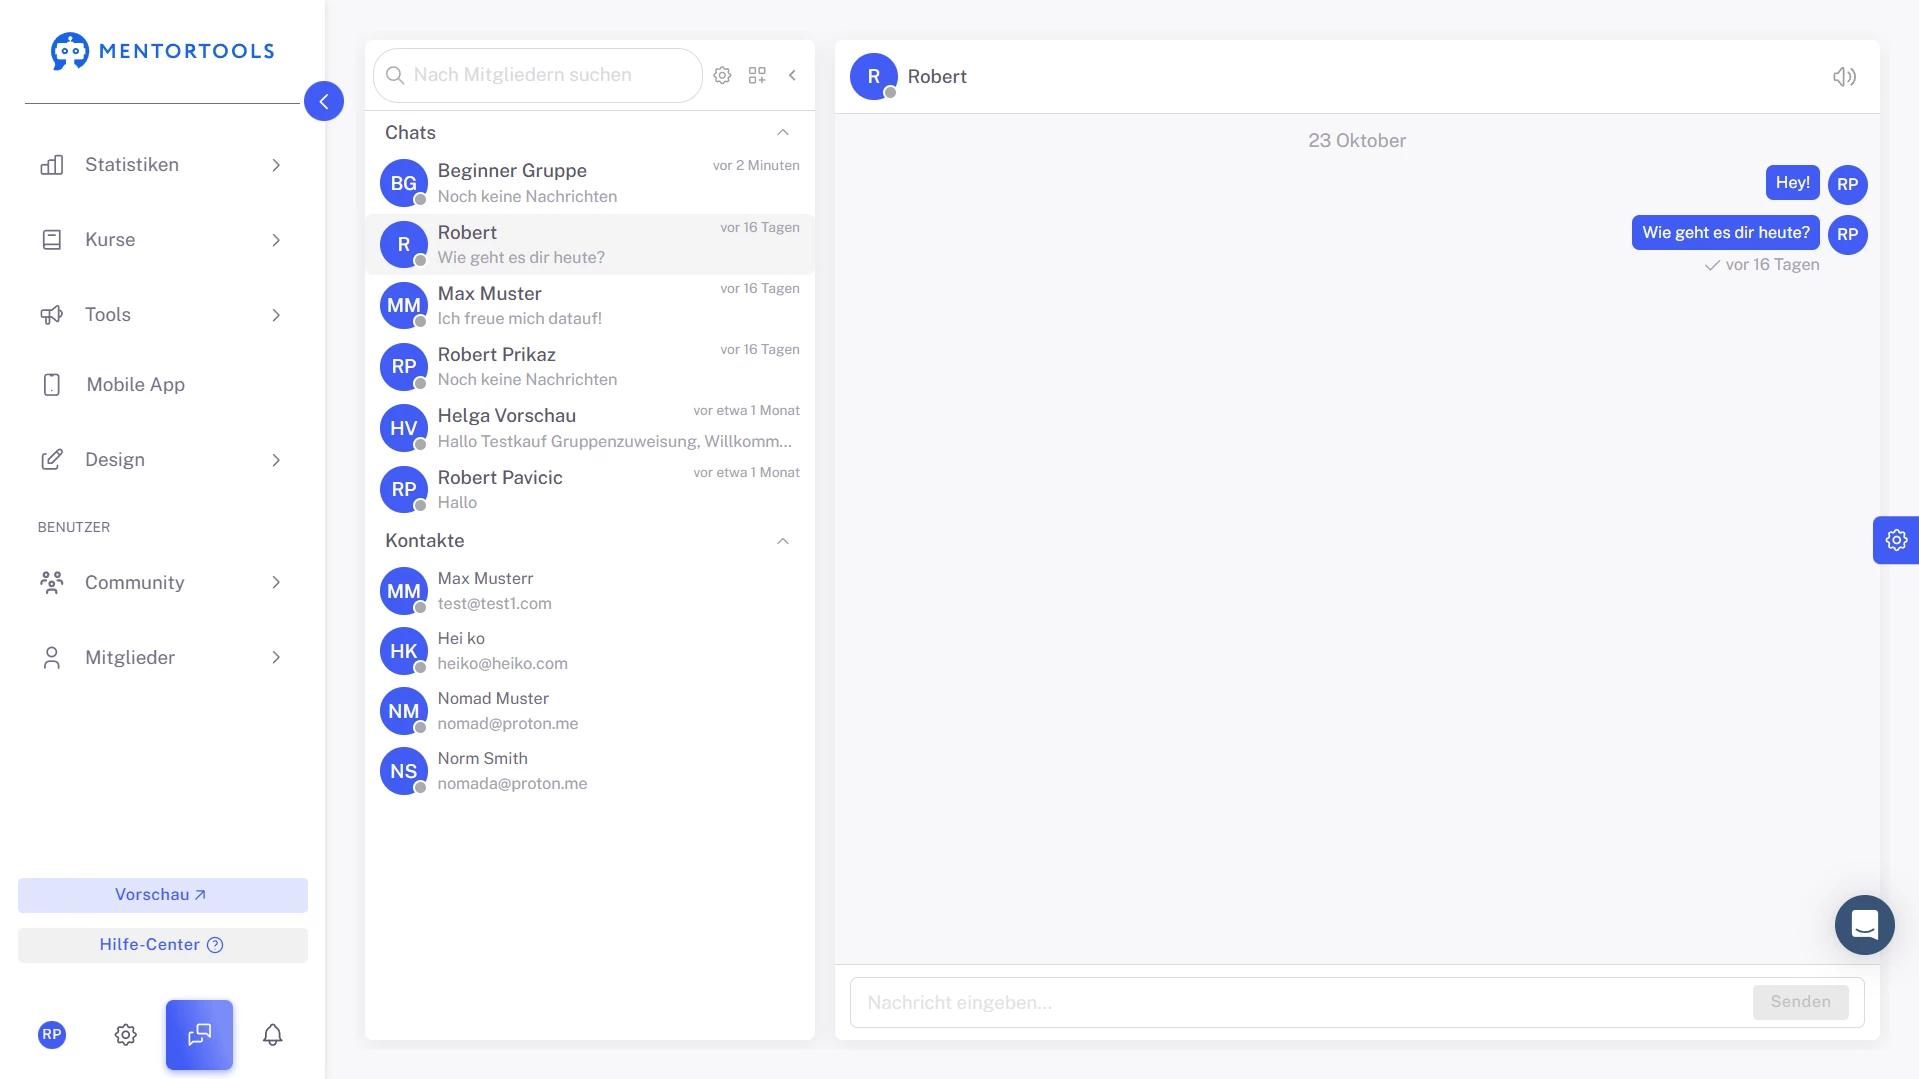Open the Hilfe-Center link
Viewport: 1919px width, 1079px height.
point(162,945)
